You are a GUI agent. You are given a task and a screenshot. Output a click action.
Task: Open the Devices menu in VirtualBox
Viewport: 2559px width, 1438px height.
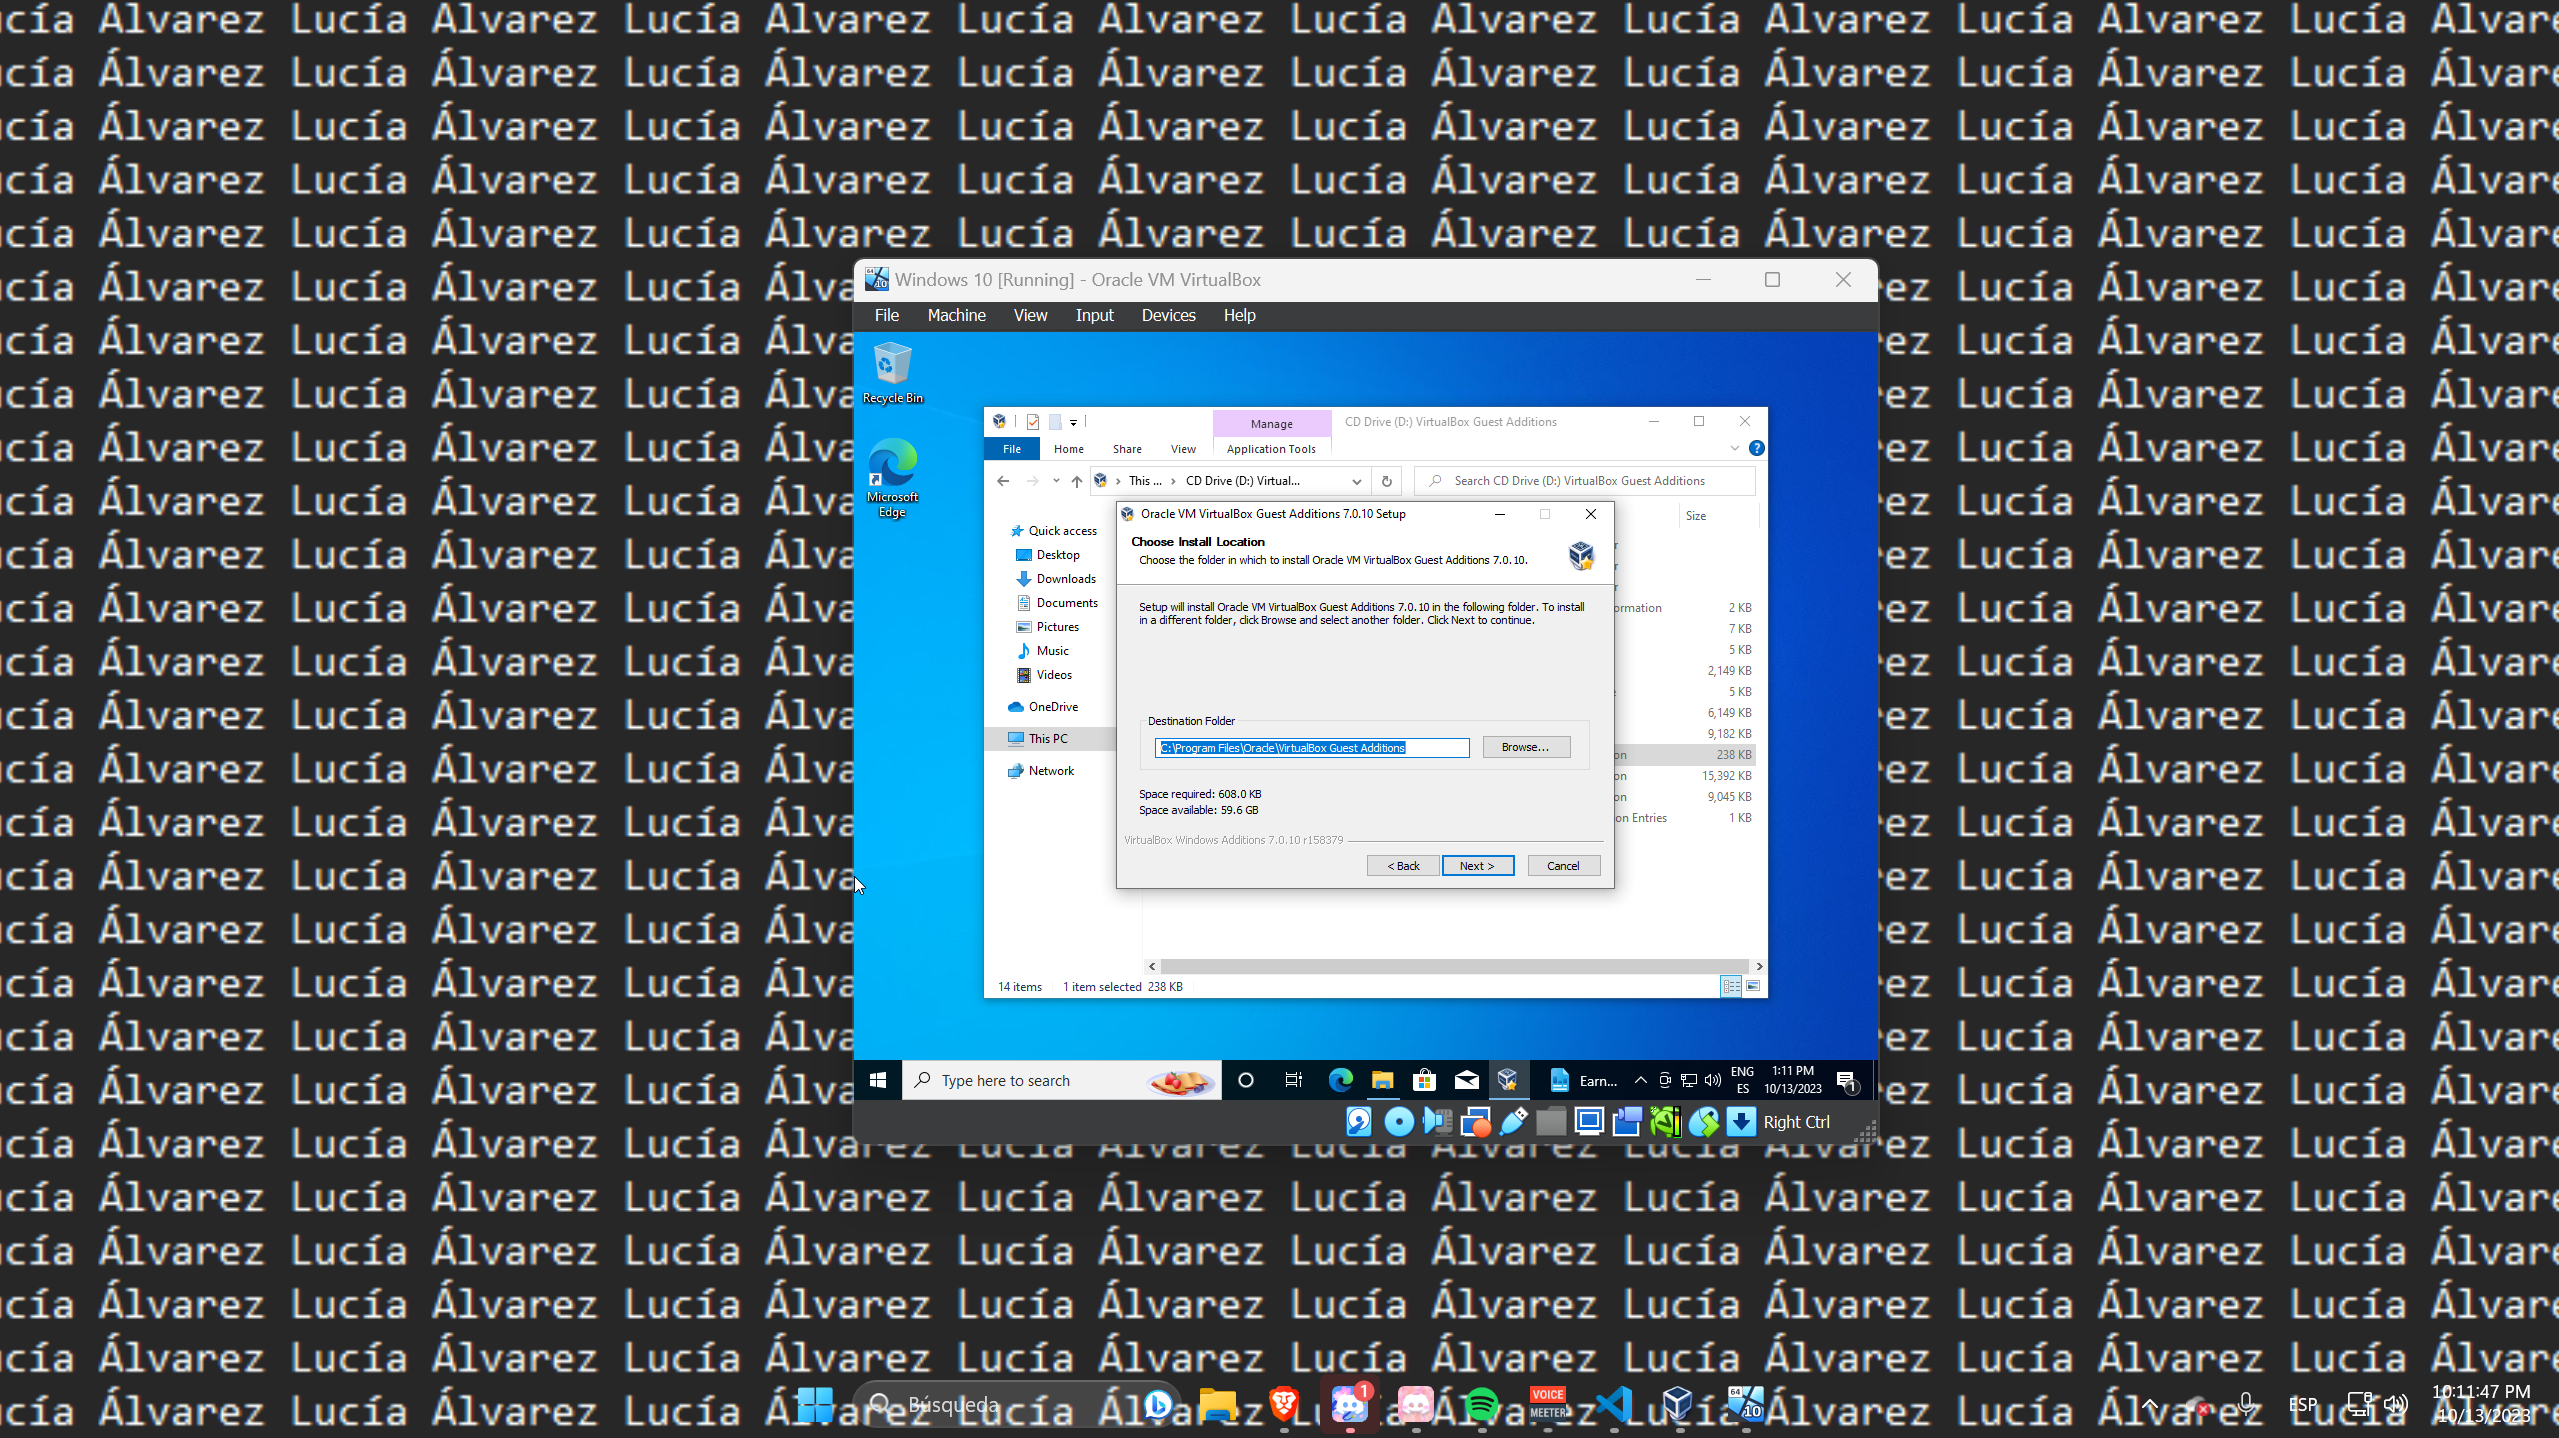pos(1167,315)
